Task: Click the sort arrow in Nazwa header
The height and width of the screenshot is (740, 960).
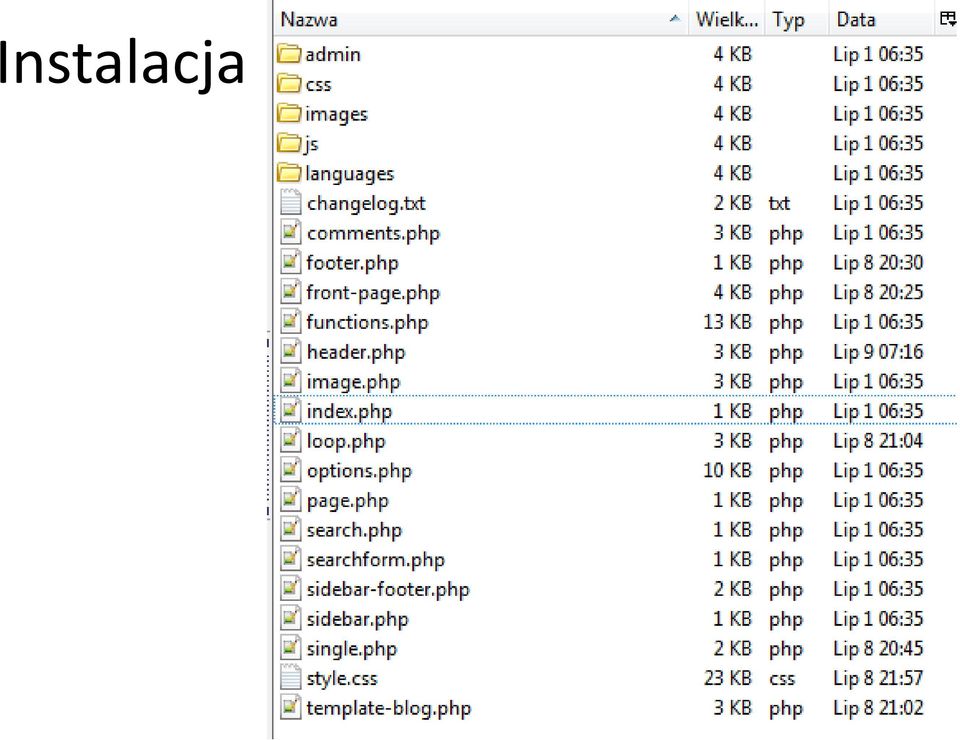Action: pos(675,18)
